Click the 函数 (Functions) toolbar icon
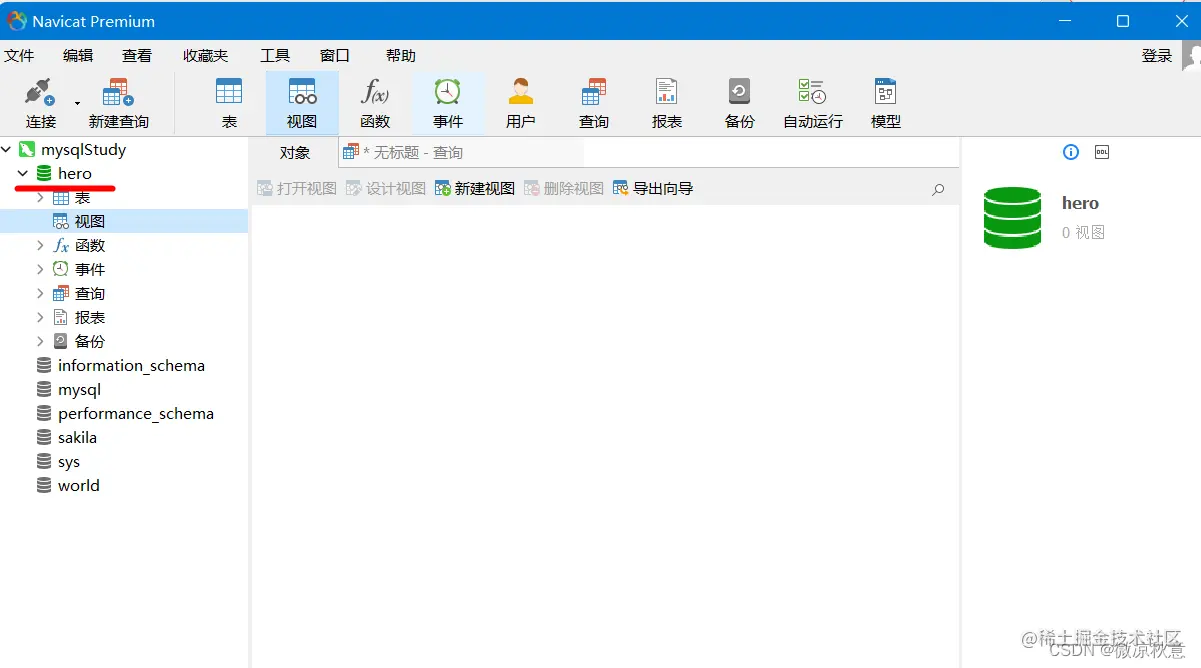The width and height of the screenshot is (1201, 668). 375,100
